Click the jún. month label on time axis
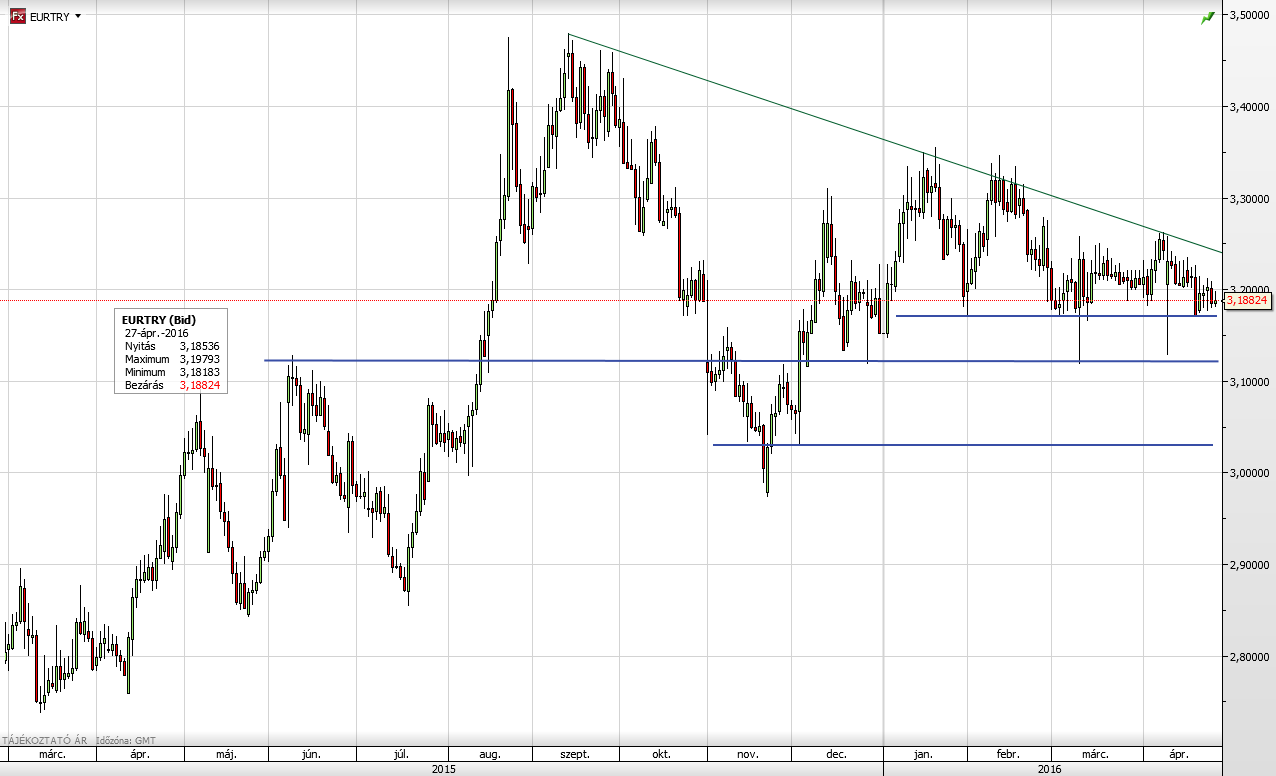This screenshot has width=1276, height=776. 311,754
